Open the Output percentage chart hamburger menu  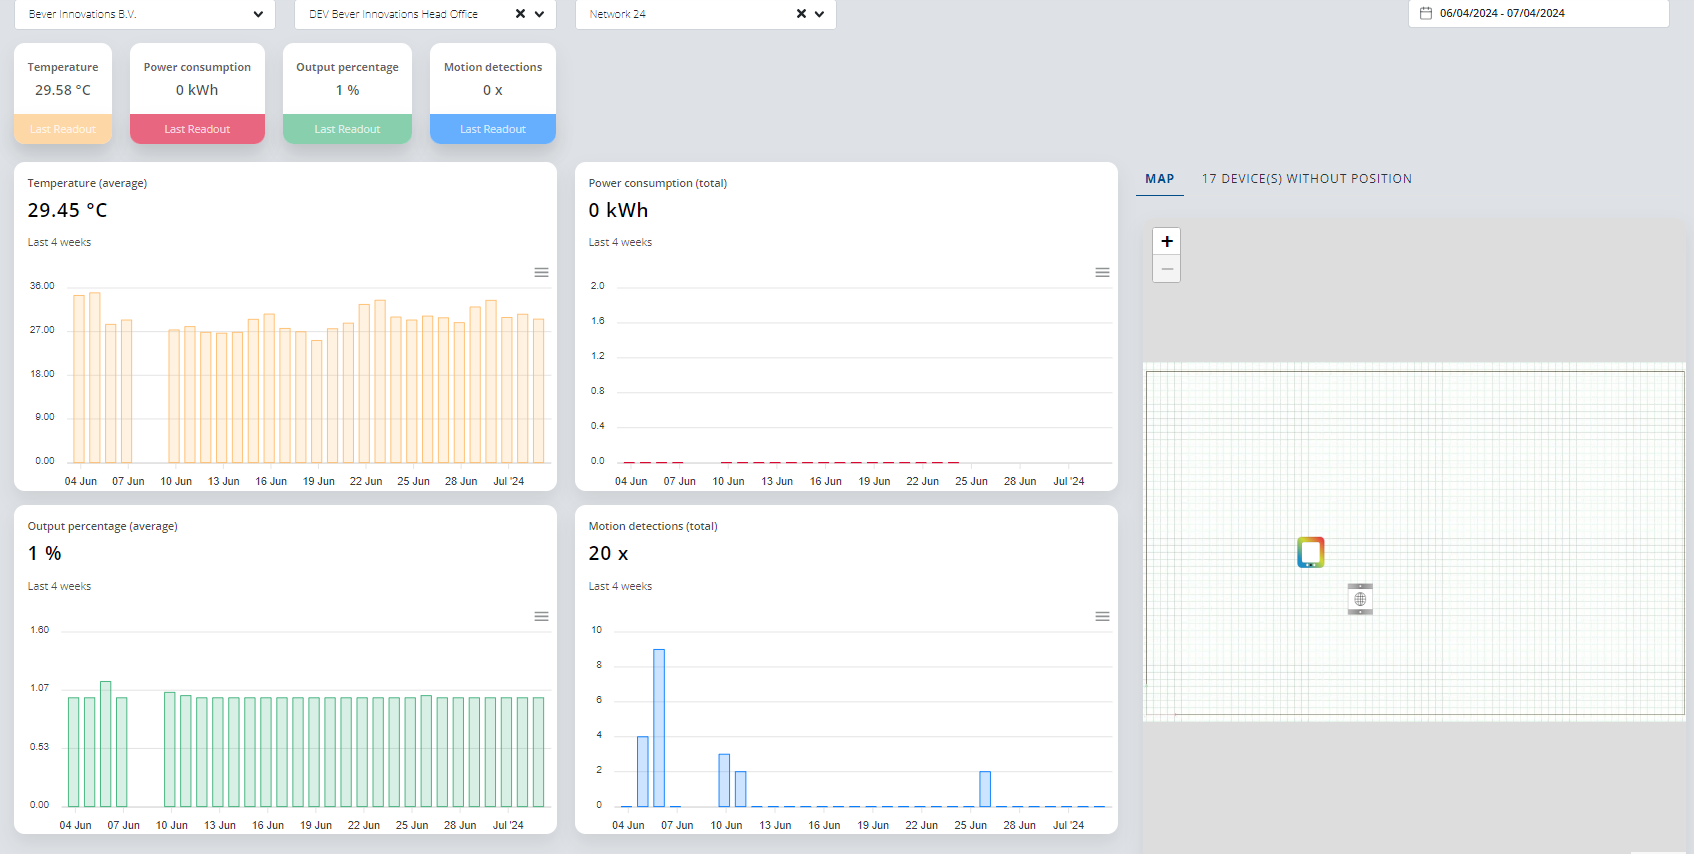tap(541, 616)
